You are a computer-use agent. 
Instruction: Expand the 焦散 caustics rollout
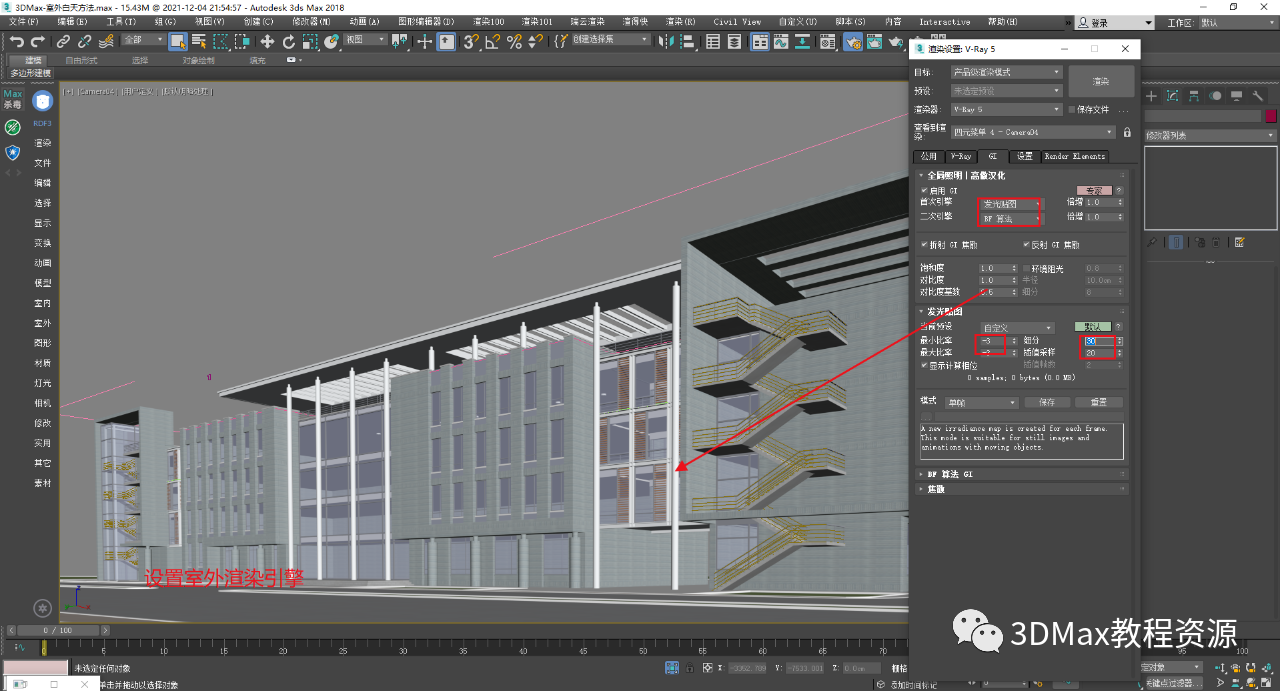click(1021, 489)
